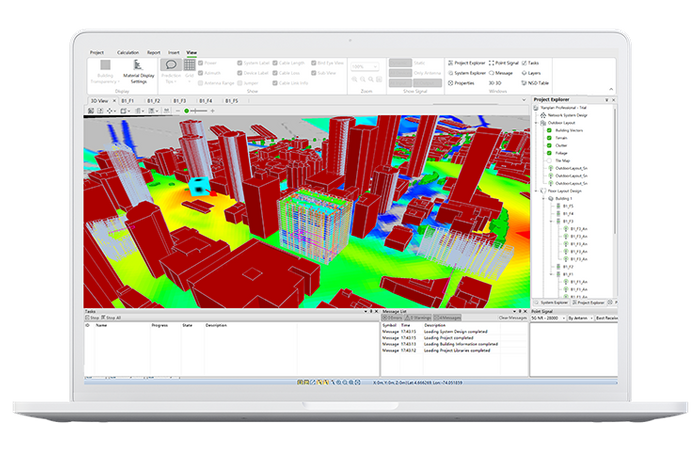
Task: Show the Point Signal window
Action: click(492, 62)
